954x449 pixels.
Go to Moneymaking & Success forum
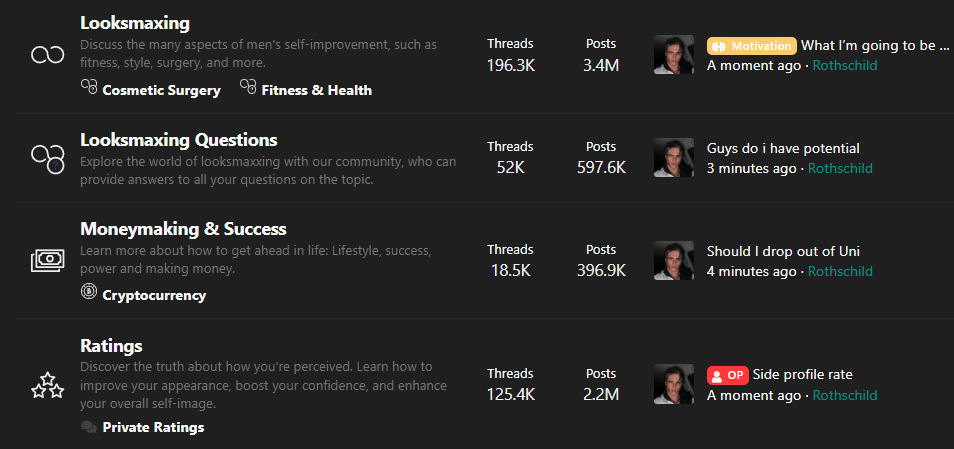tap(183, 229)
